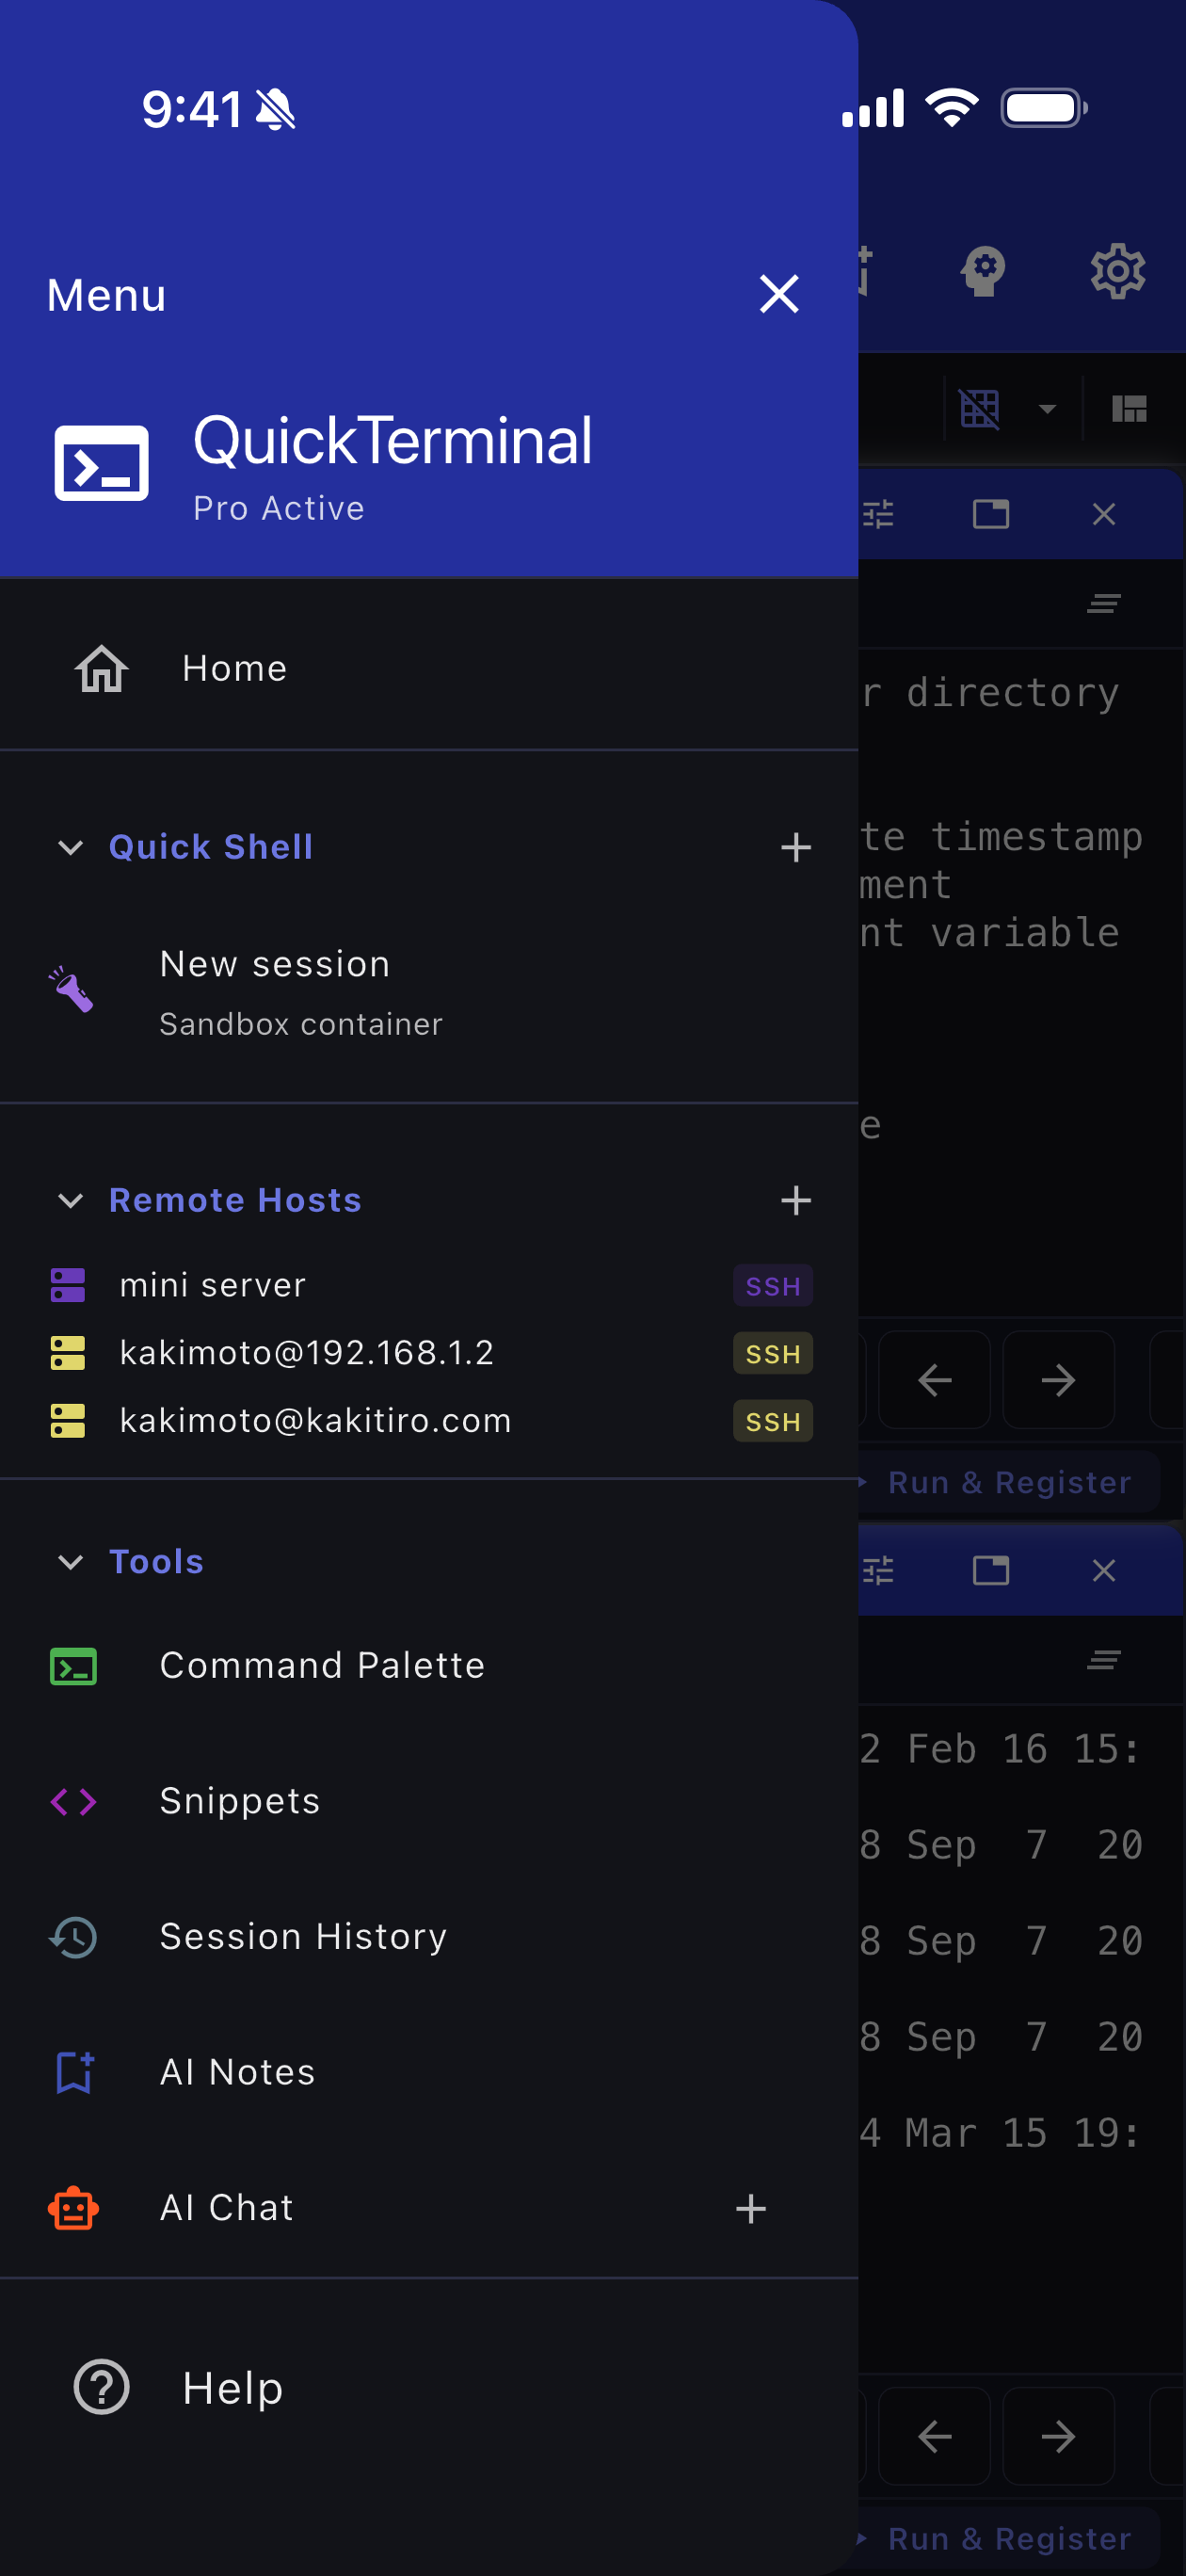Open settings gear in background terminal window

click(x=1117, y=271)
